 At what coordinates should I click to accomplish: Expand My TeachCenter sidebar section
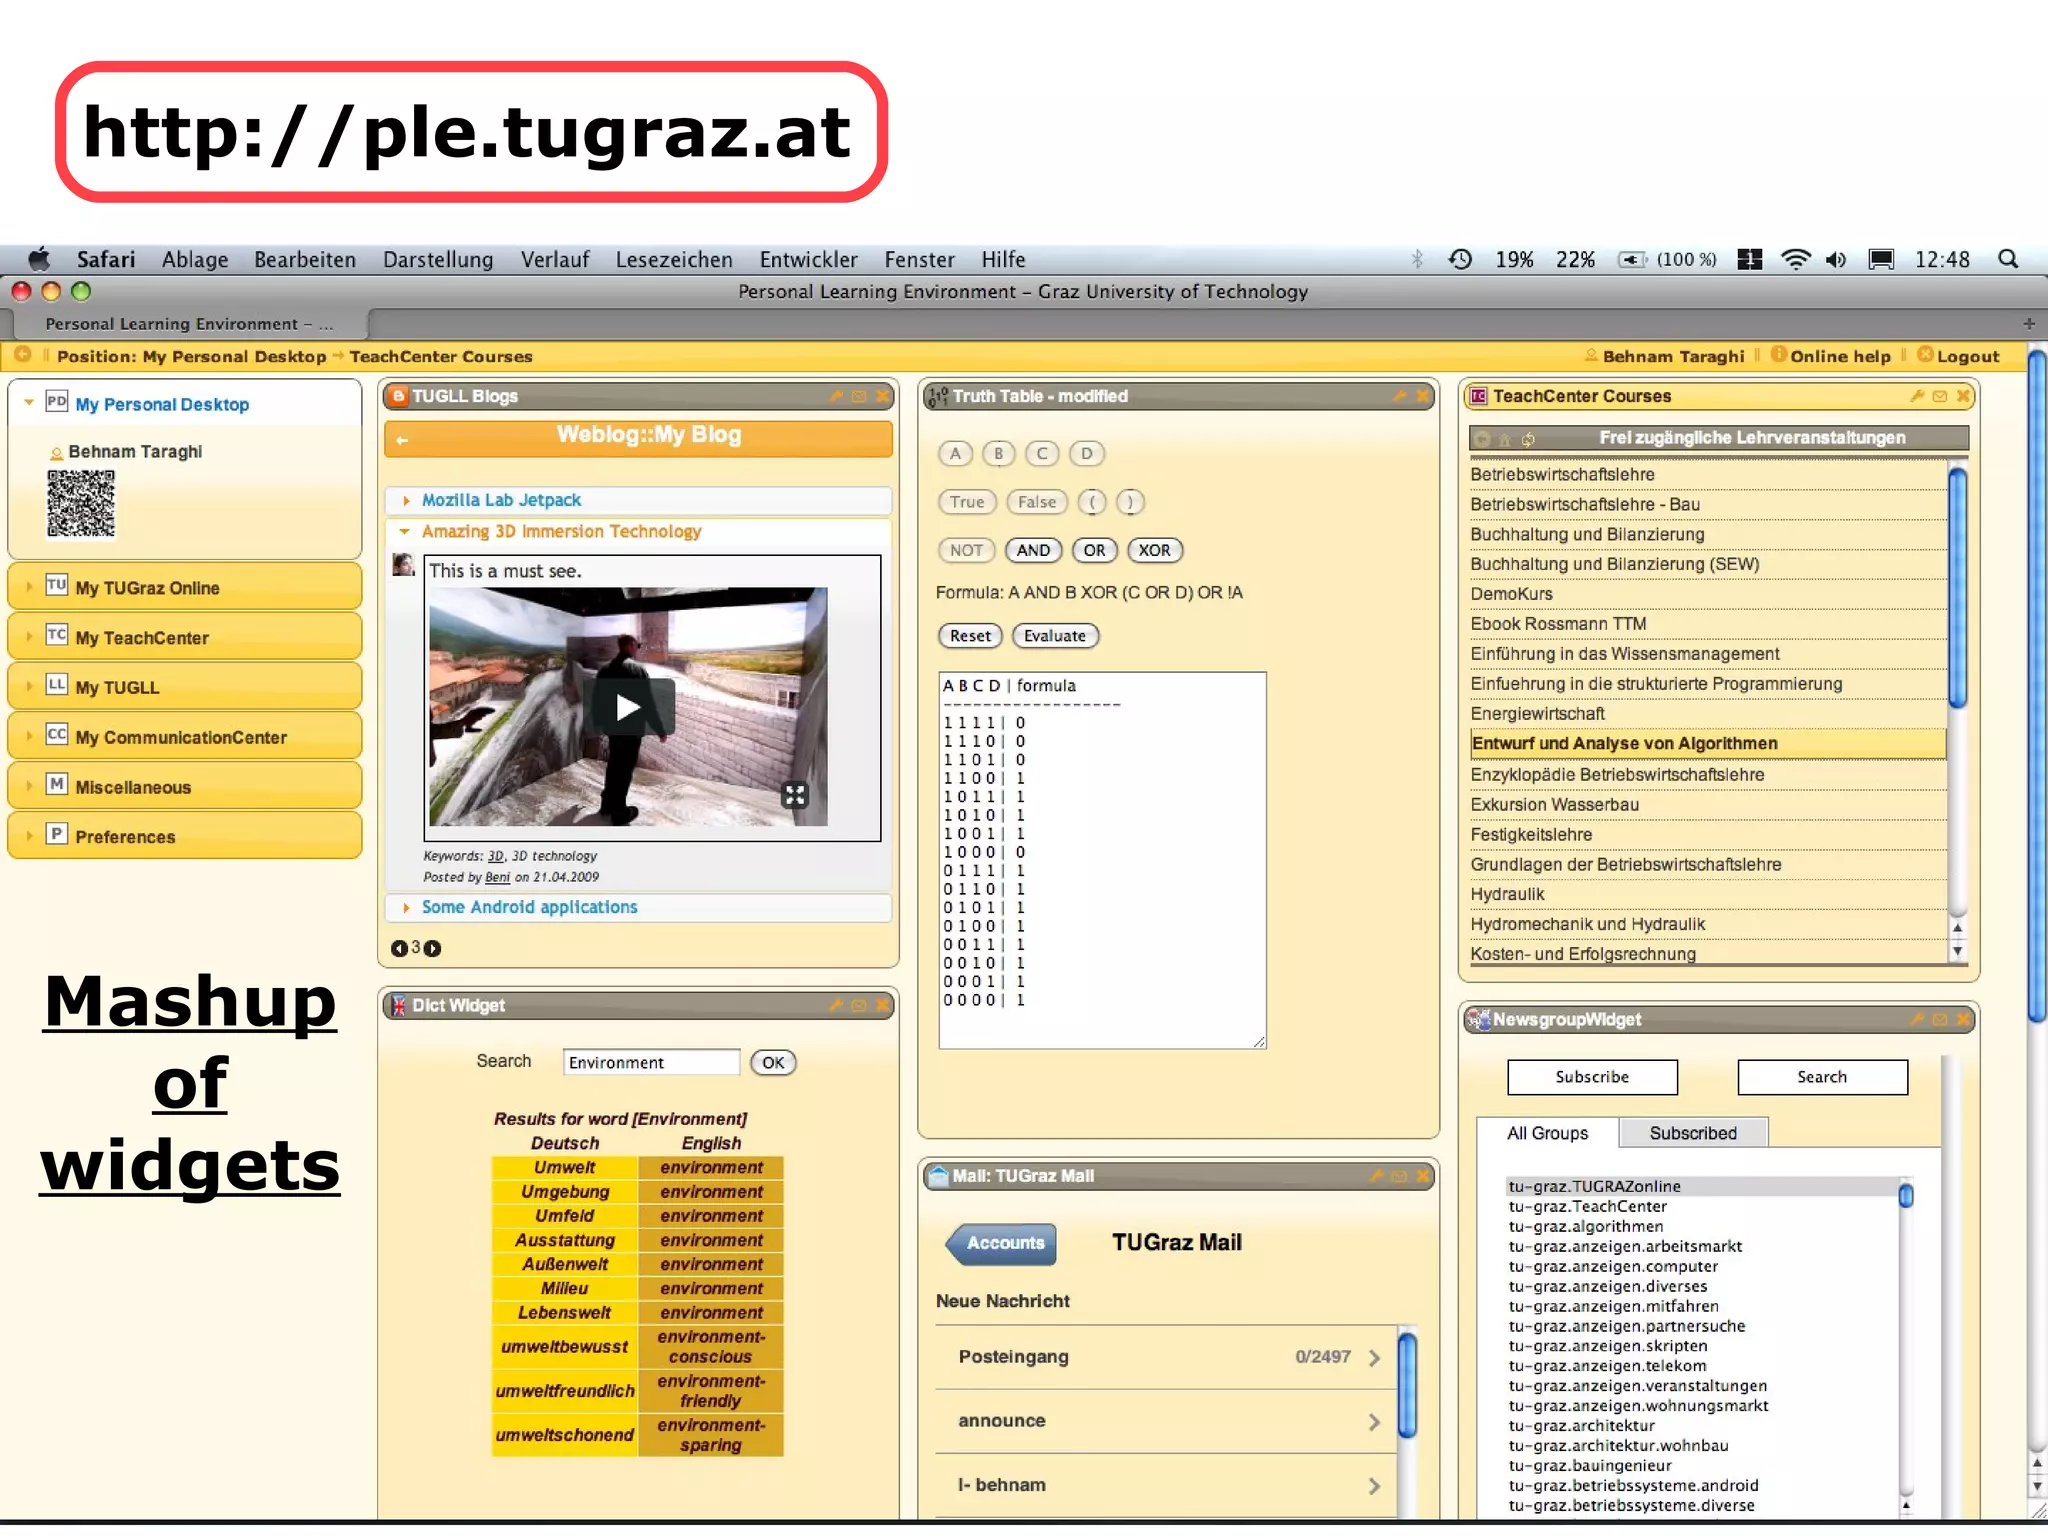point(29,636)
